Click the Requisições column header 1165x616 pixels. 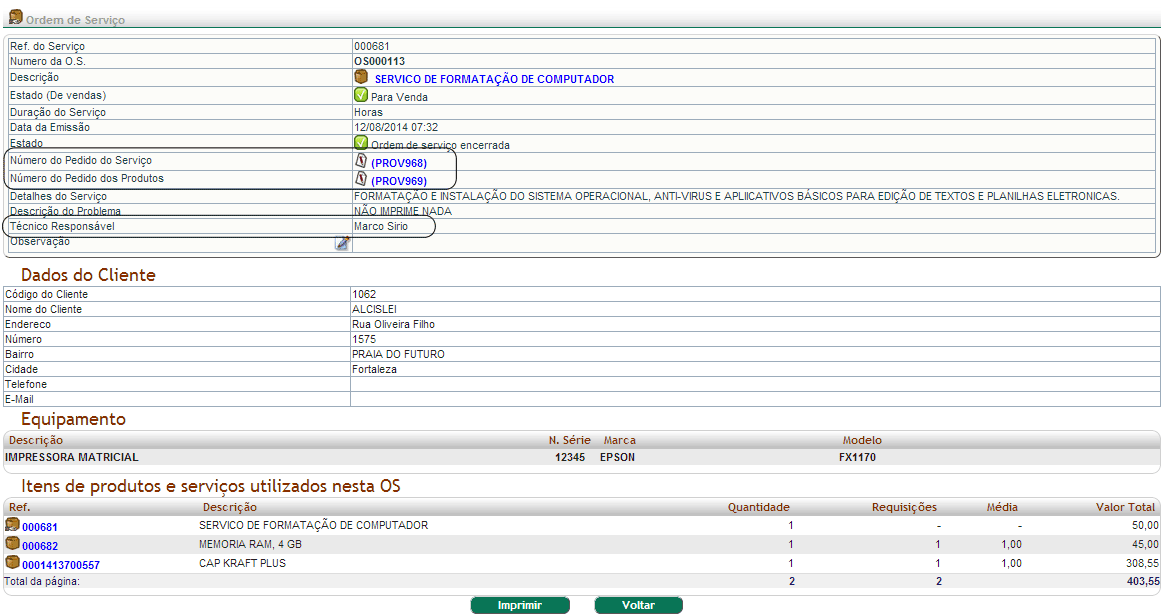904,507
